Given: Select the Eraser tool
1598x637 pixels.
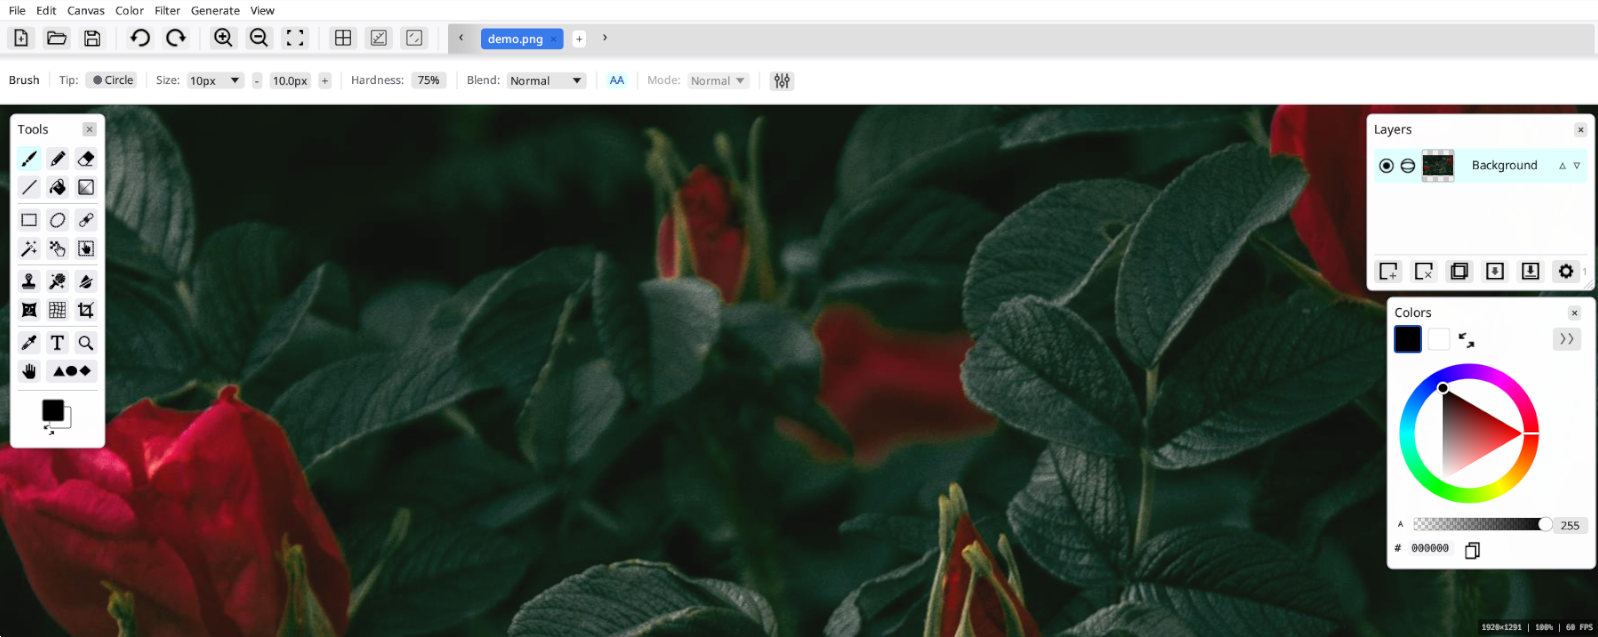Looking at the screenshot, I should pyautogui.click(x=86, y=159).
